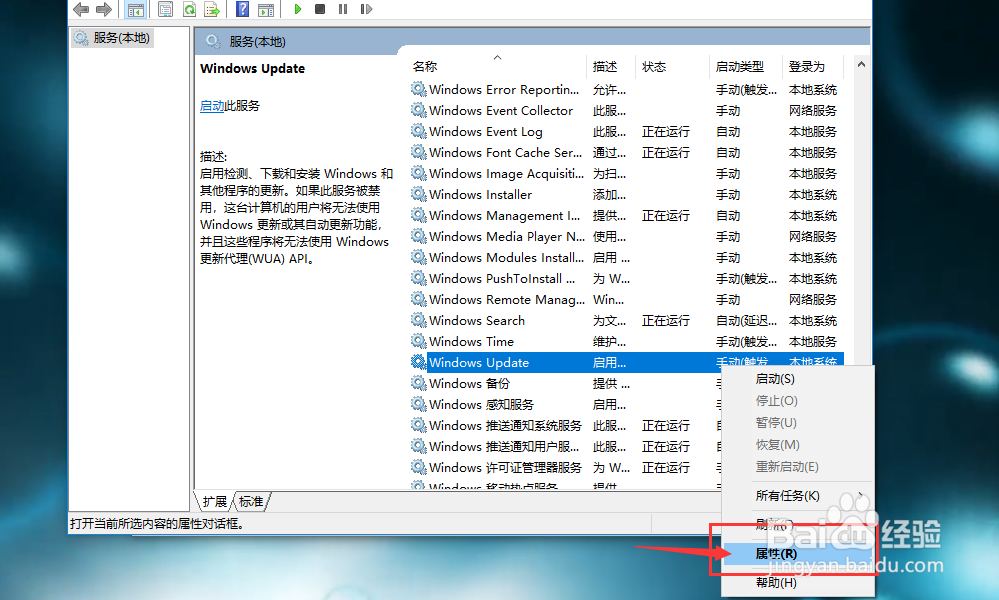Click the Pause Service toolbar icon
The image size is (999, 600).
pyautogui.click(x=343, y=9)
